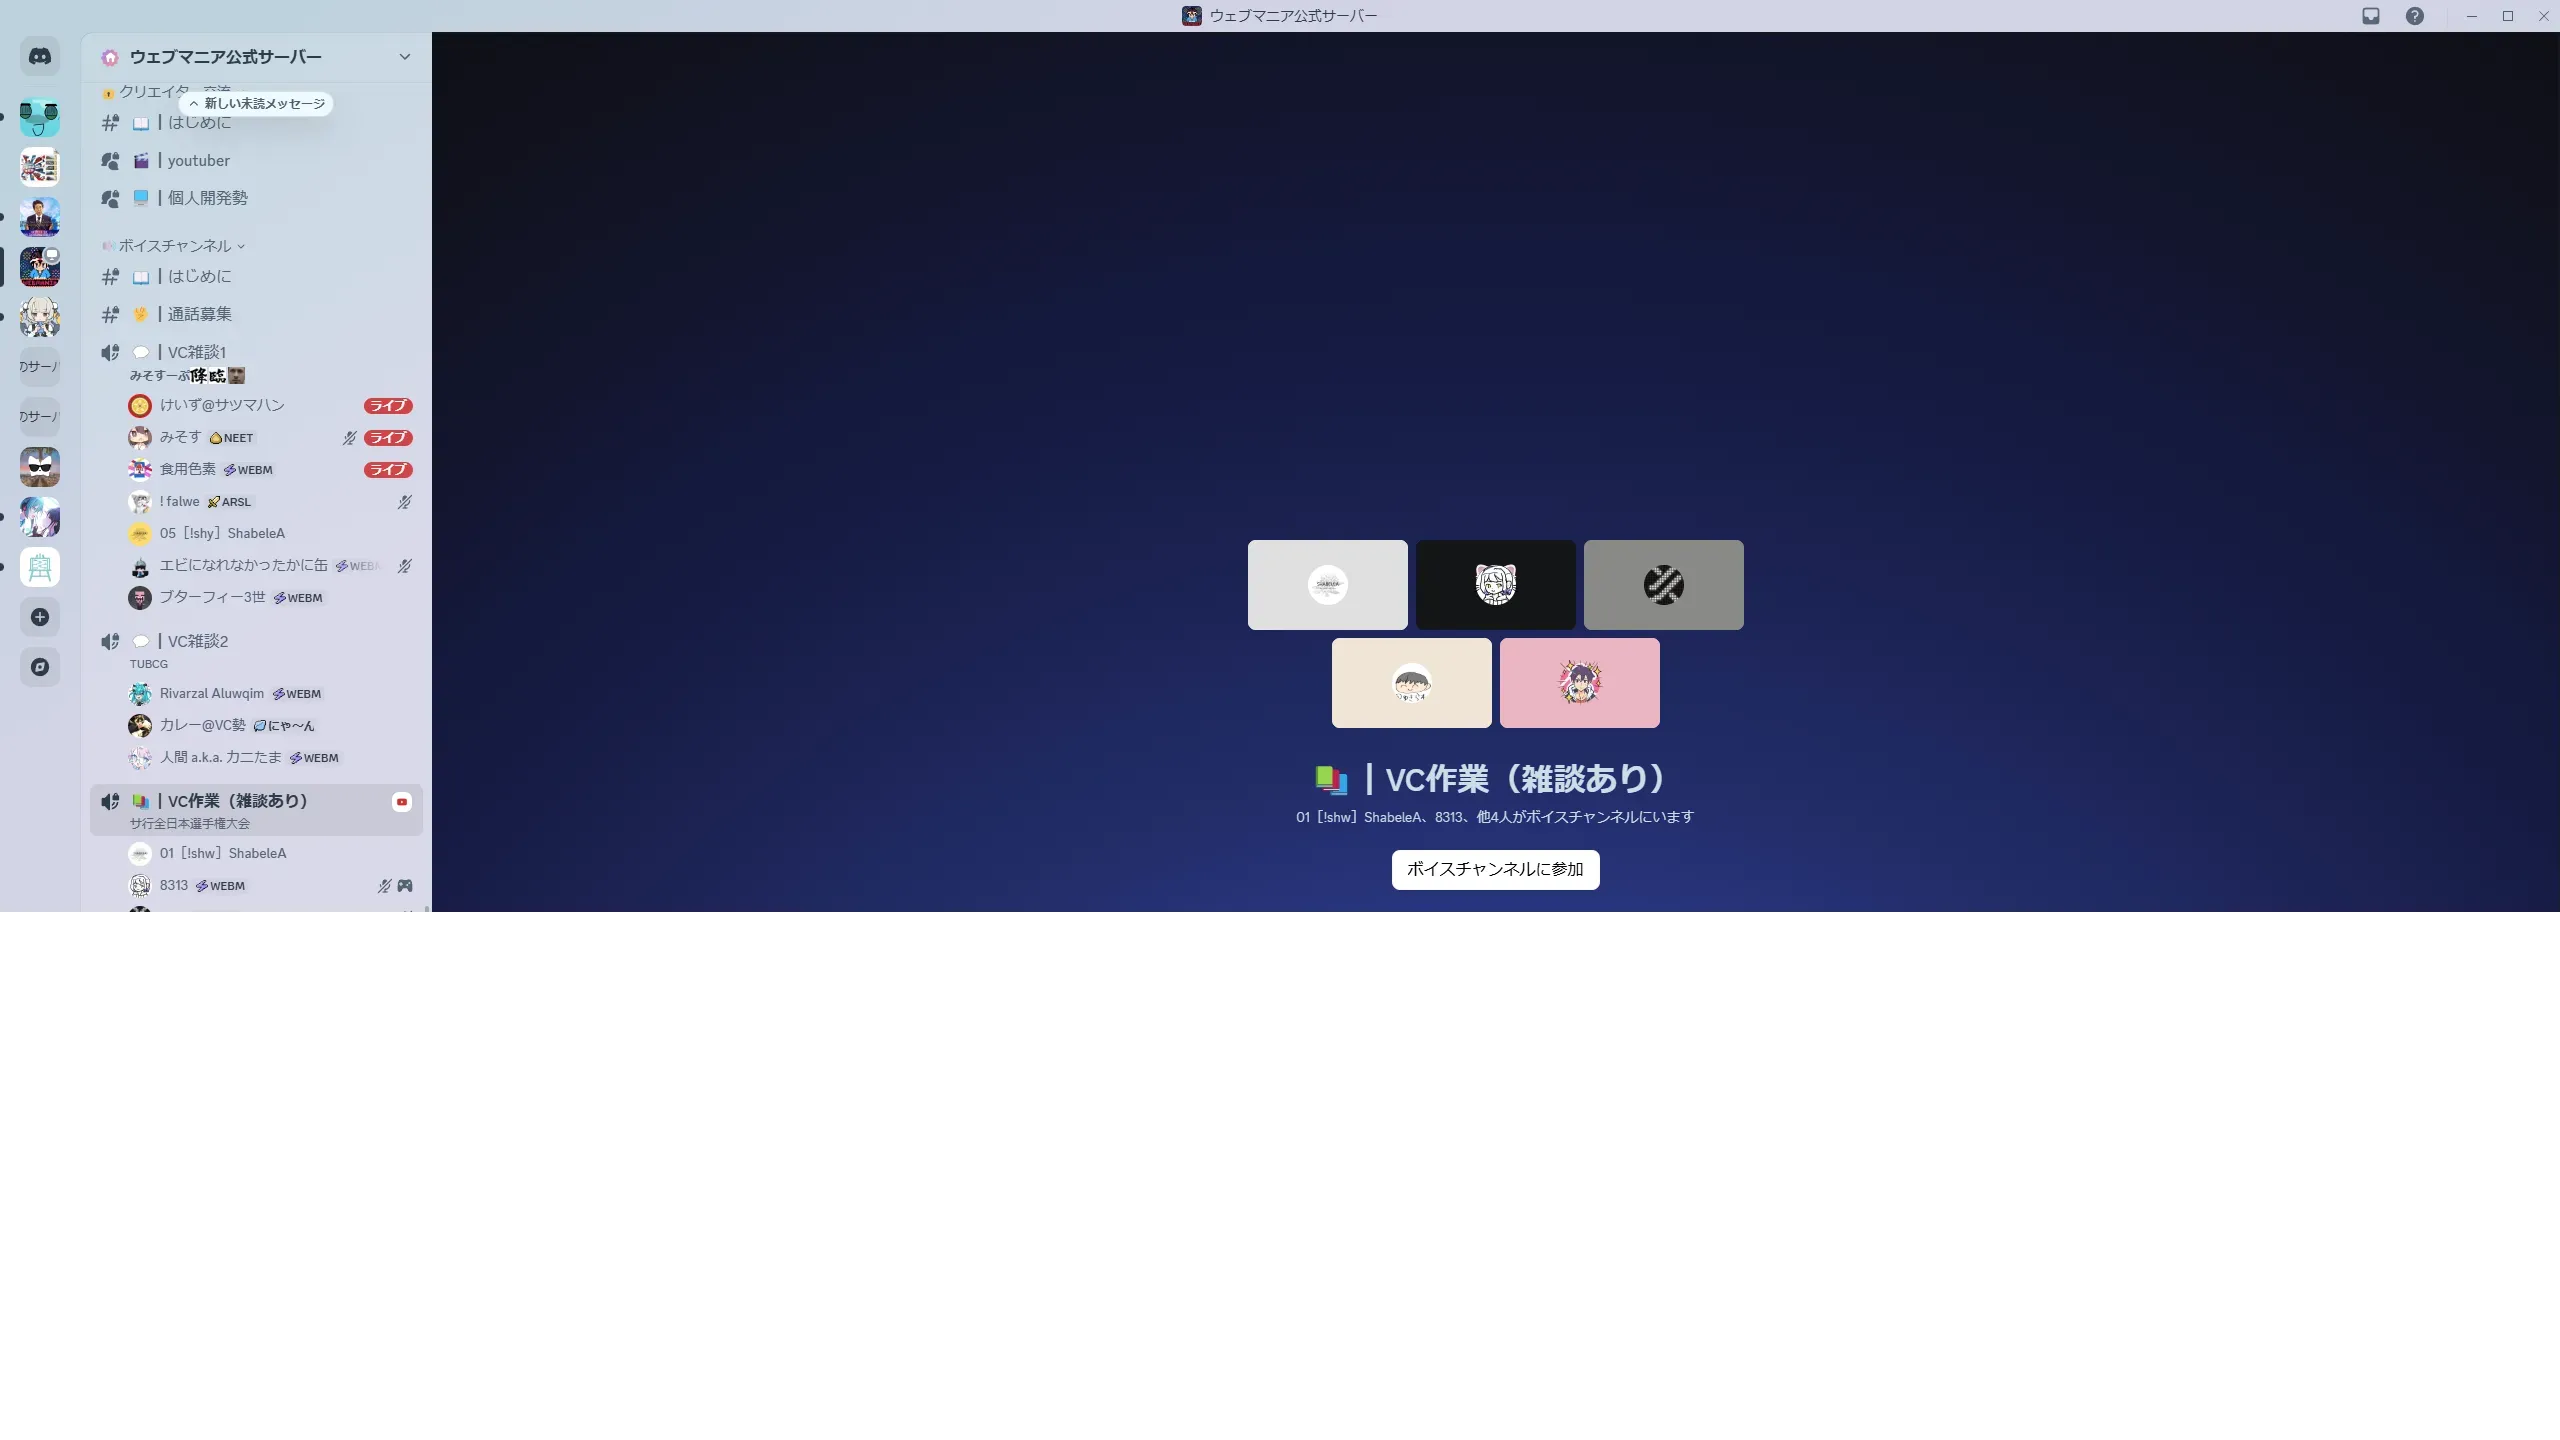Click ボイスチャンネルに参加 button
The image size is (2560, 1440).
click(x=1495, y=869)
